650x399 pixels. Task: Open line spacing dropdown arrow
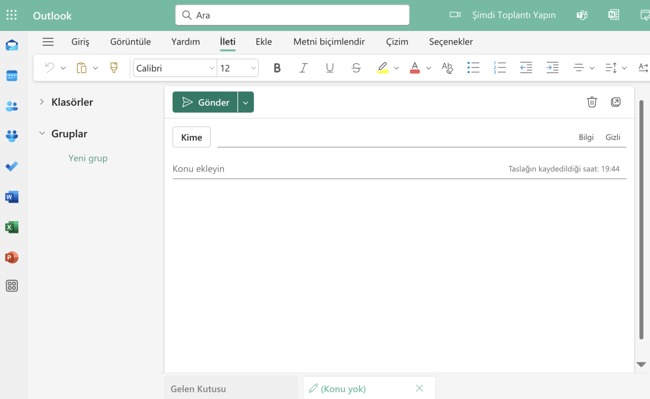click(x=624, y=68)
